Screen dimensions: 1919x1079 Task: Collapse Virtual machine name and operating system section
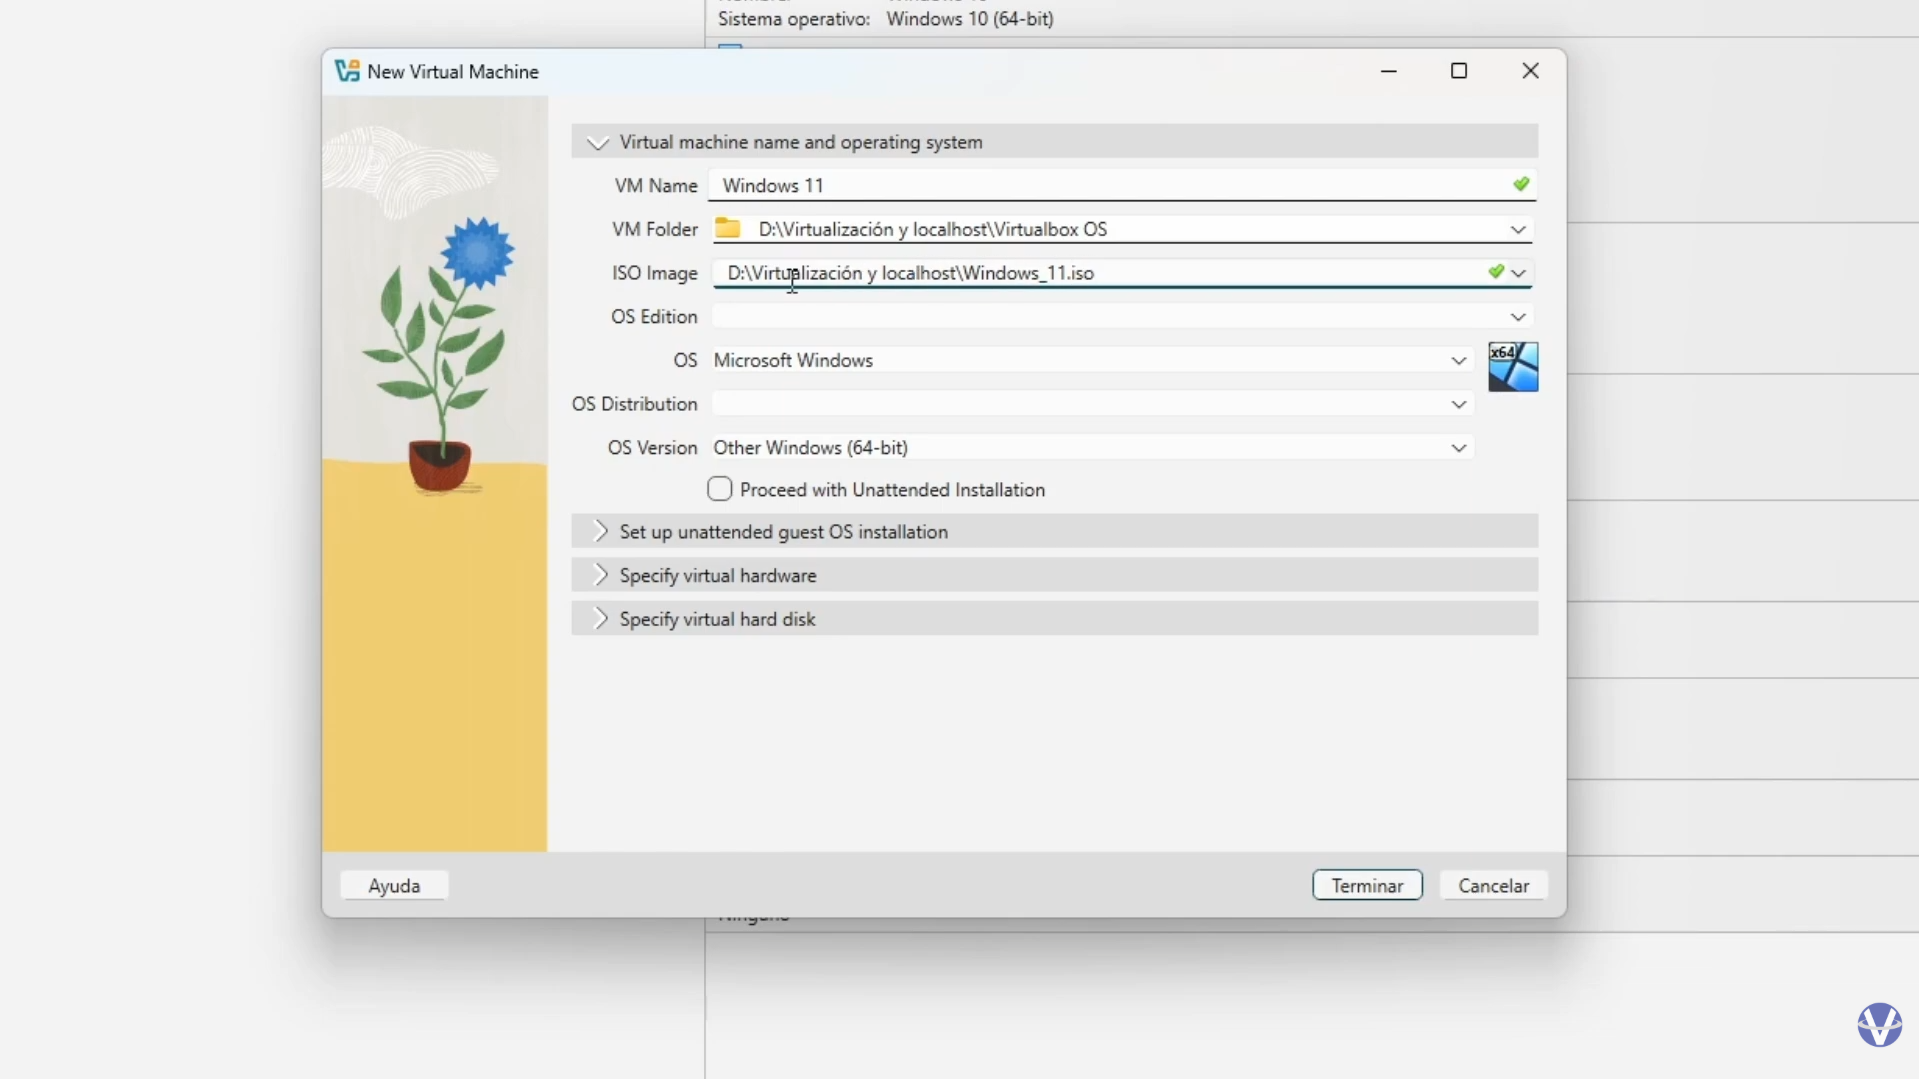point(598,142)
